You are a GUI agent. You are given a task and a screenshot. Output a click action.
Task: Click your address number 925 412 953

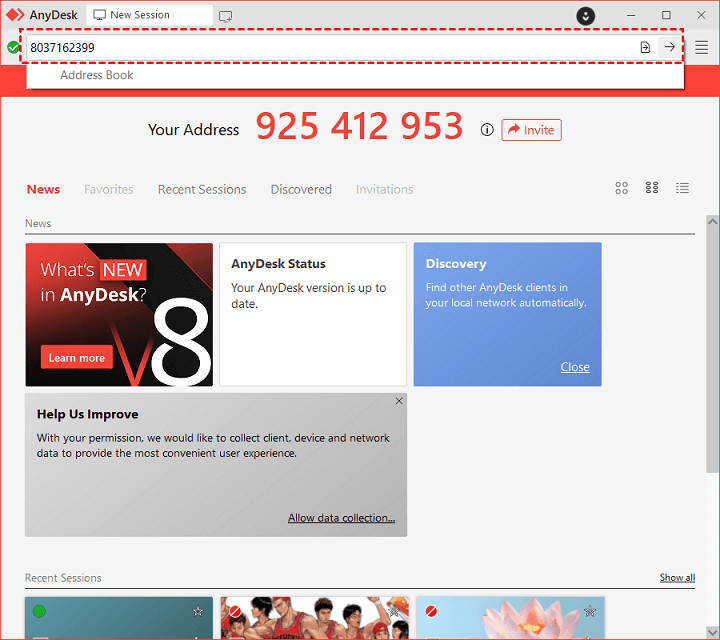(x=359, y=126)
